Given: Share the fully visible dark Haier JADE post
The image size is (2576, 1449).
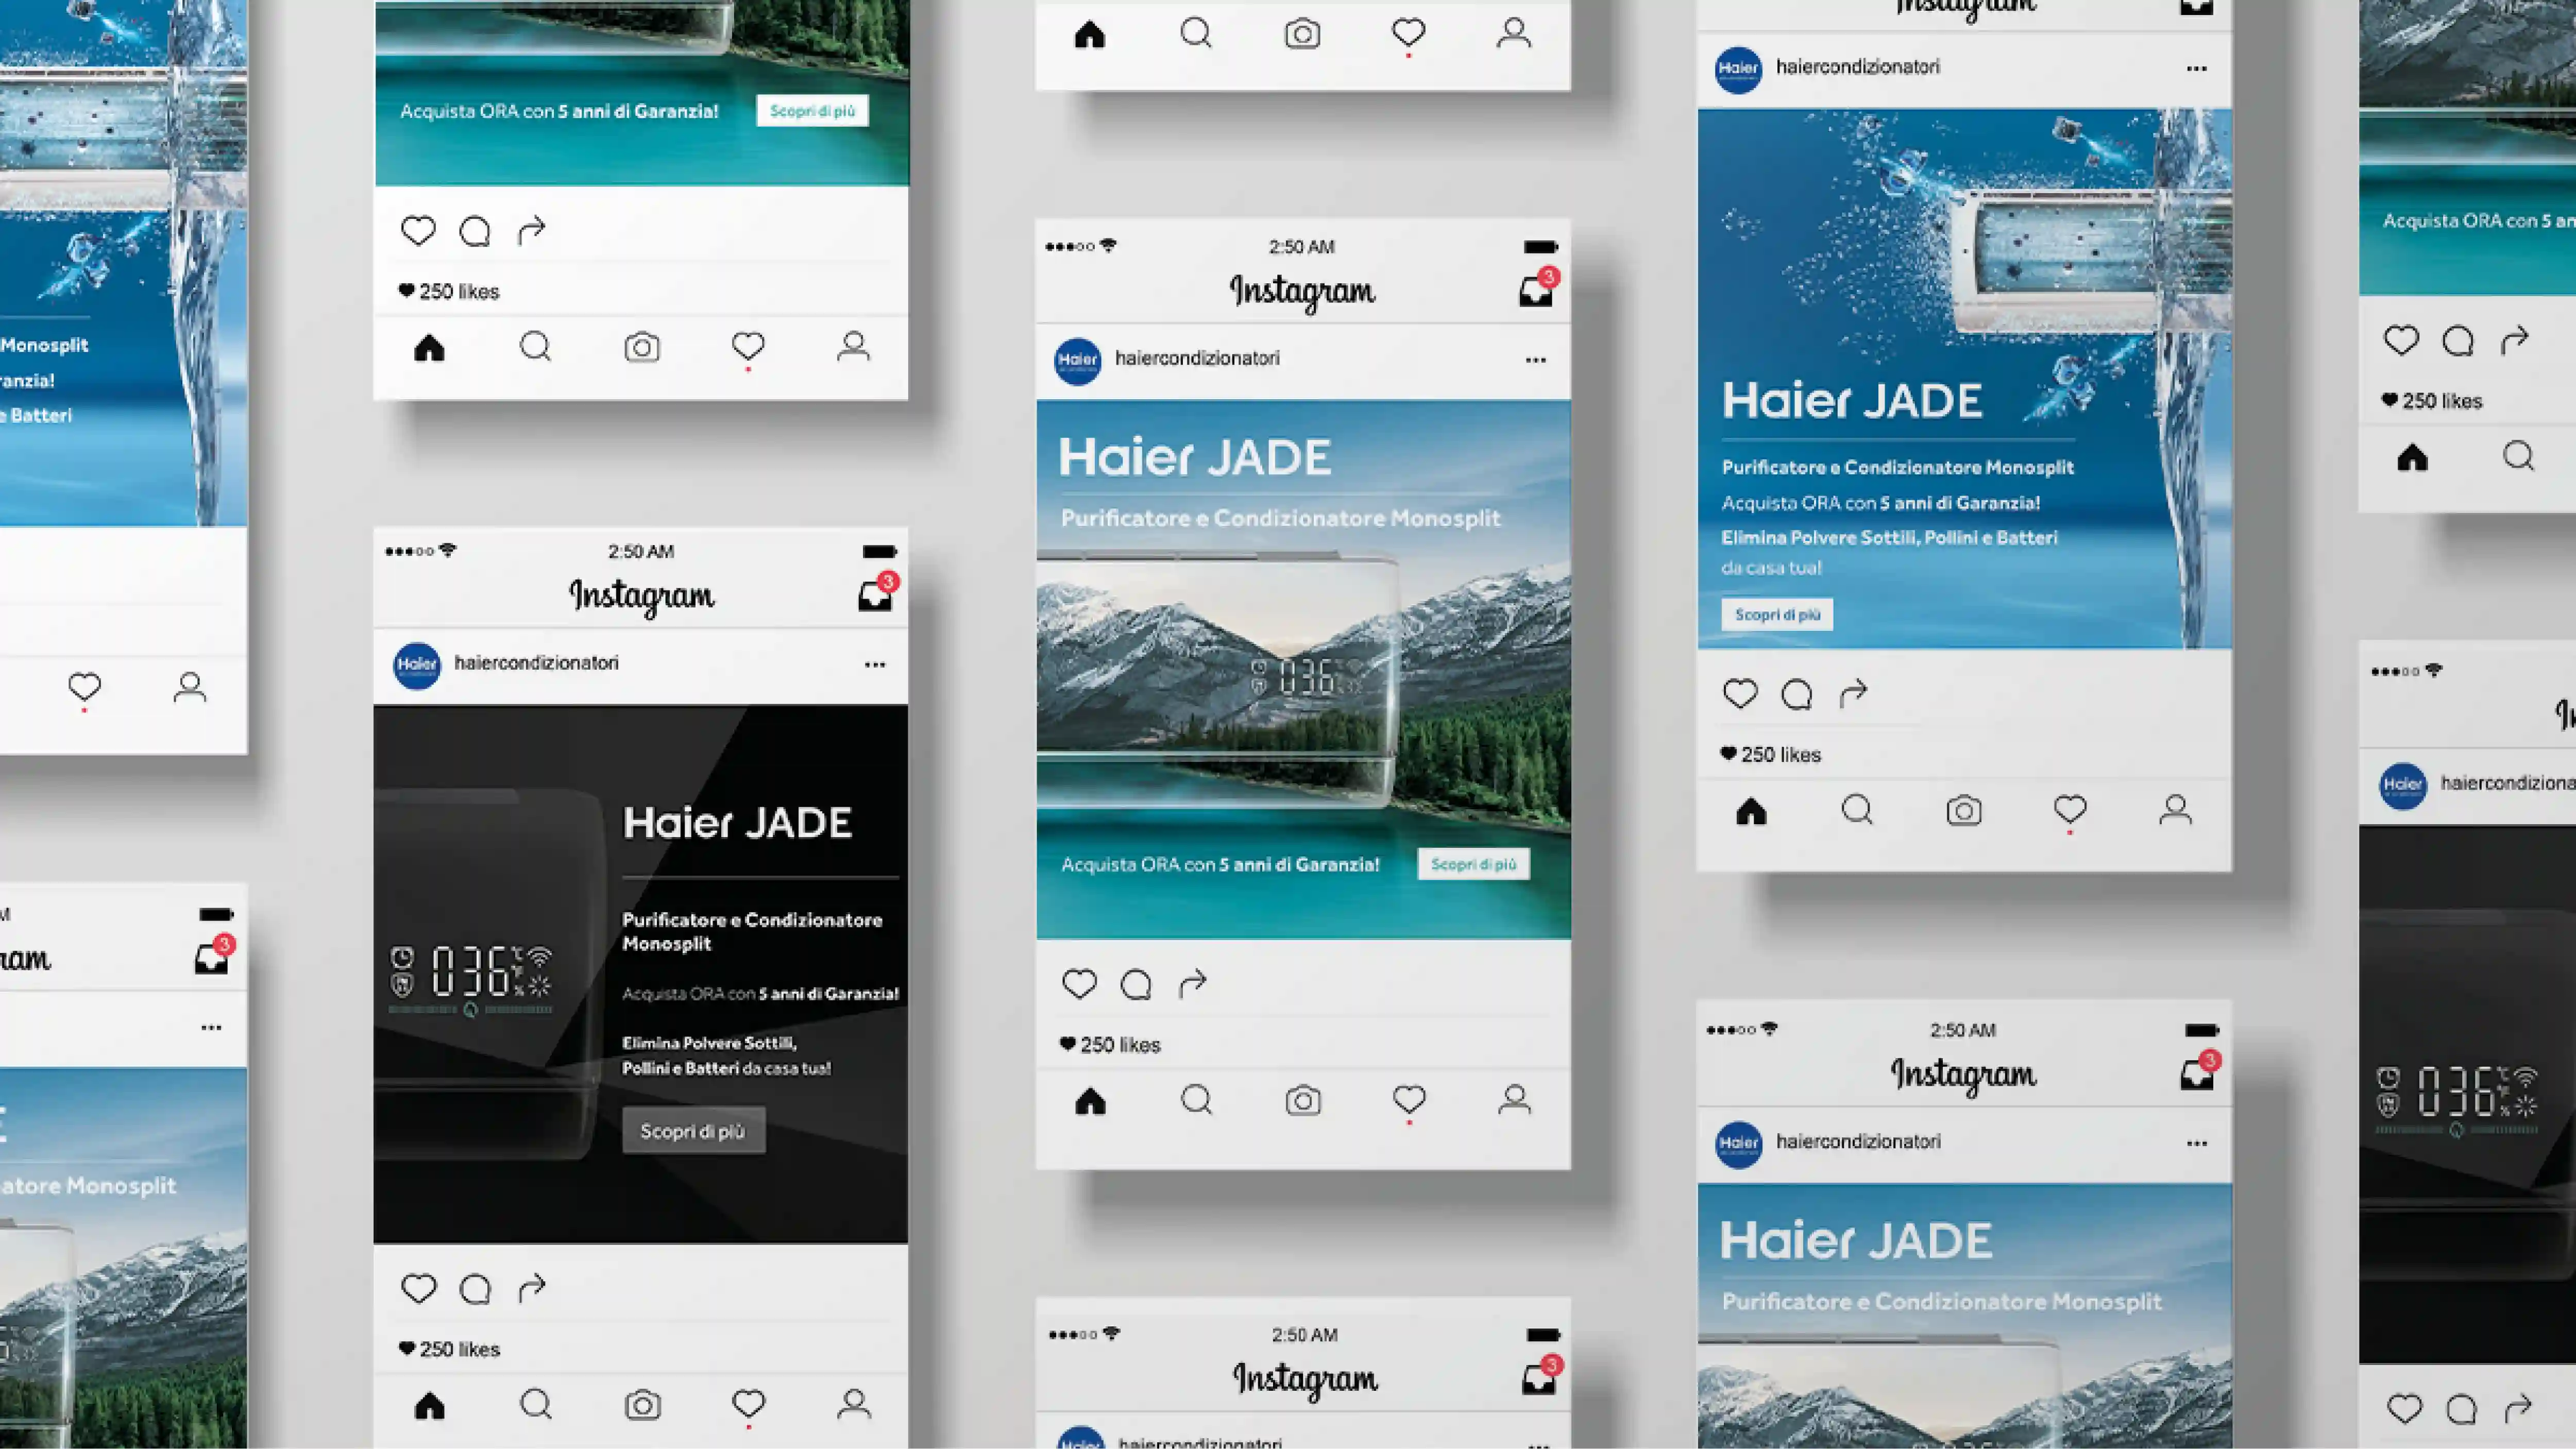Looking at the screenshot, I should pos(532,1288).
